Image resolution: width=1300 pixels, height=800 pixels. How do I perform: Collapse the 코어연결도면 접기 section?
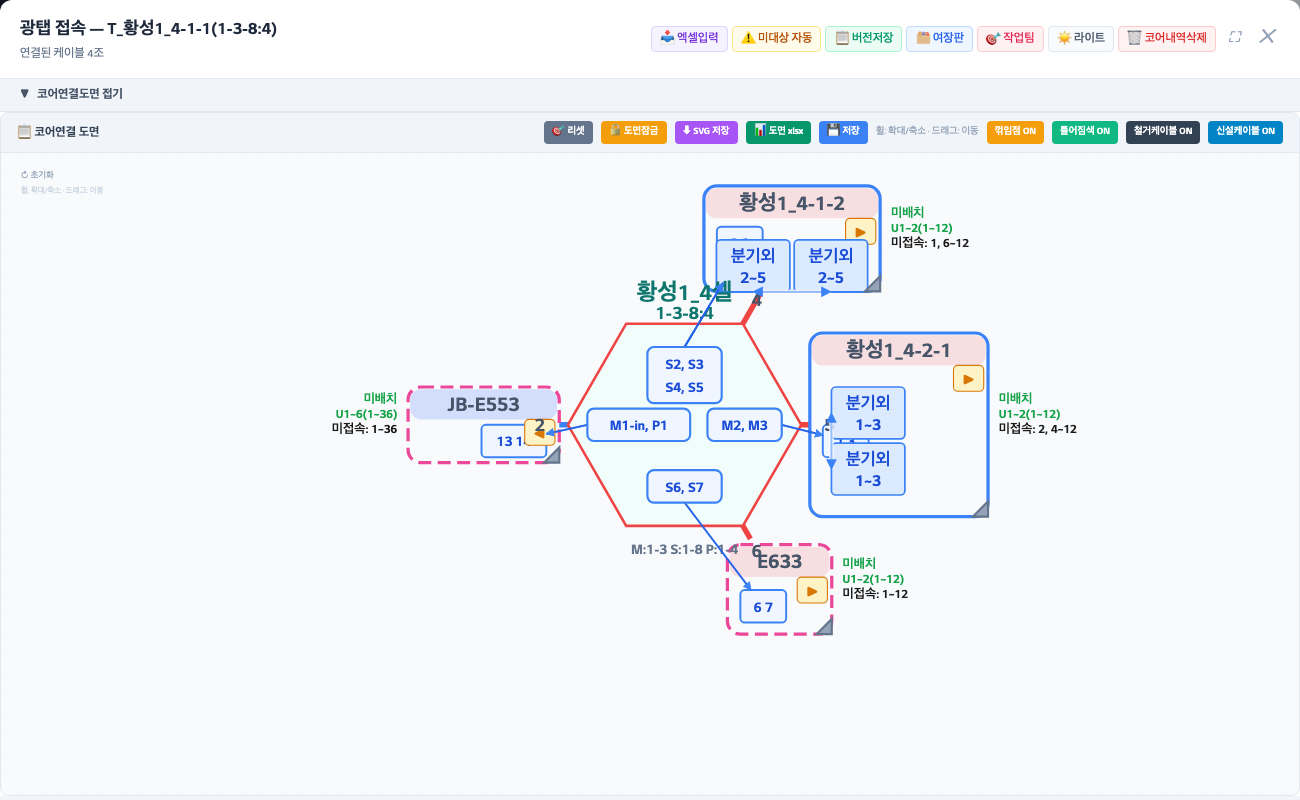click(x=71, y=94)
